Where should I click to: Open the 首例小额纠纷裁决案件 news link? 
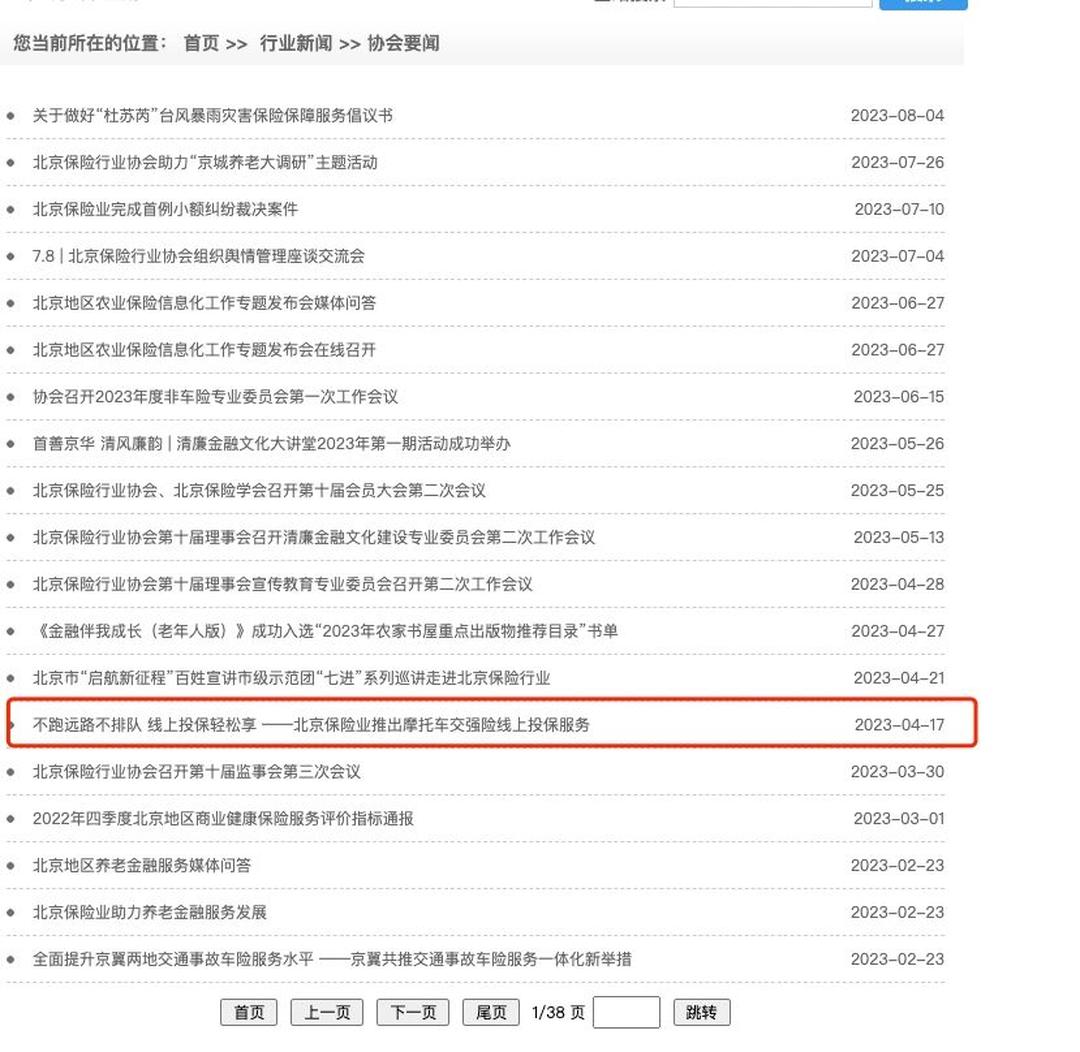(165, 209)
